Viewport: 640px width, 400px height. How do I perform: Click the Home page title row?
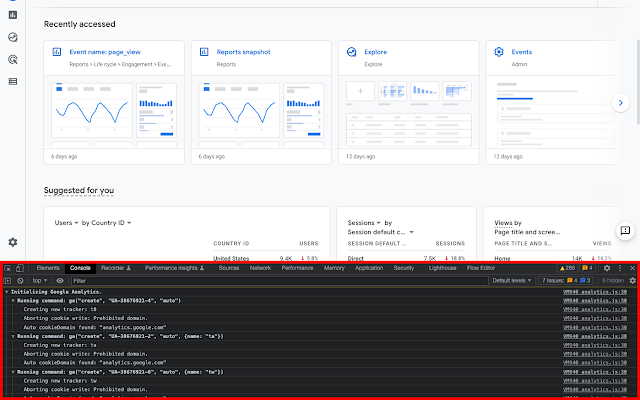pyautogui.click(x=553, y=258)
